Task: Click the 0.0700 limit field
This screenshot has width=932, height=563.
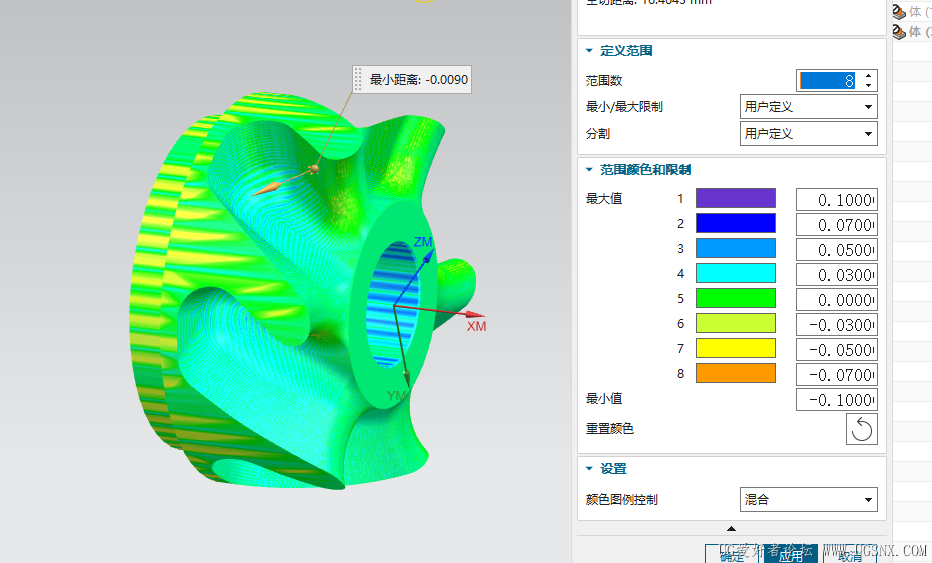Action: pyautogui.click(x=837, y=225)
